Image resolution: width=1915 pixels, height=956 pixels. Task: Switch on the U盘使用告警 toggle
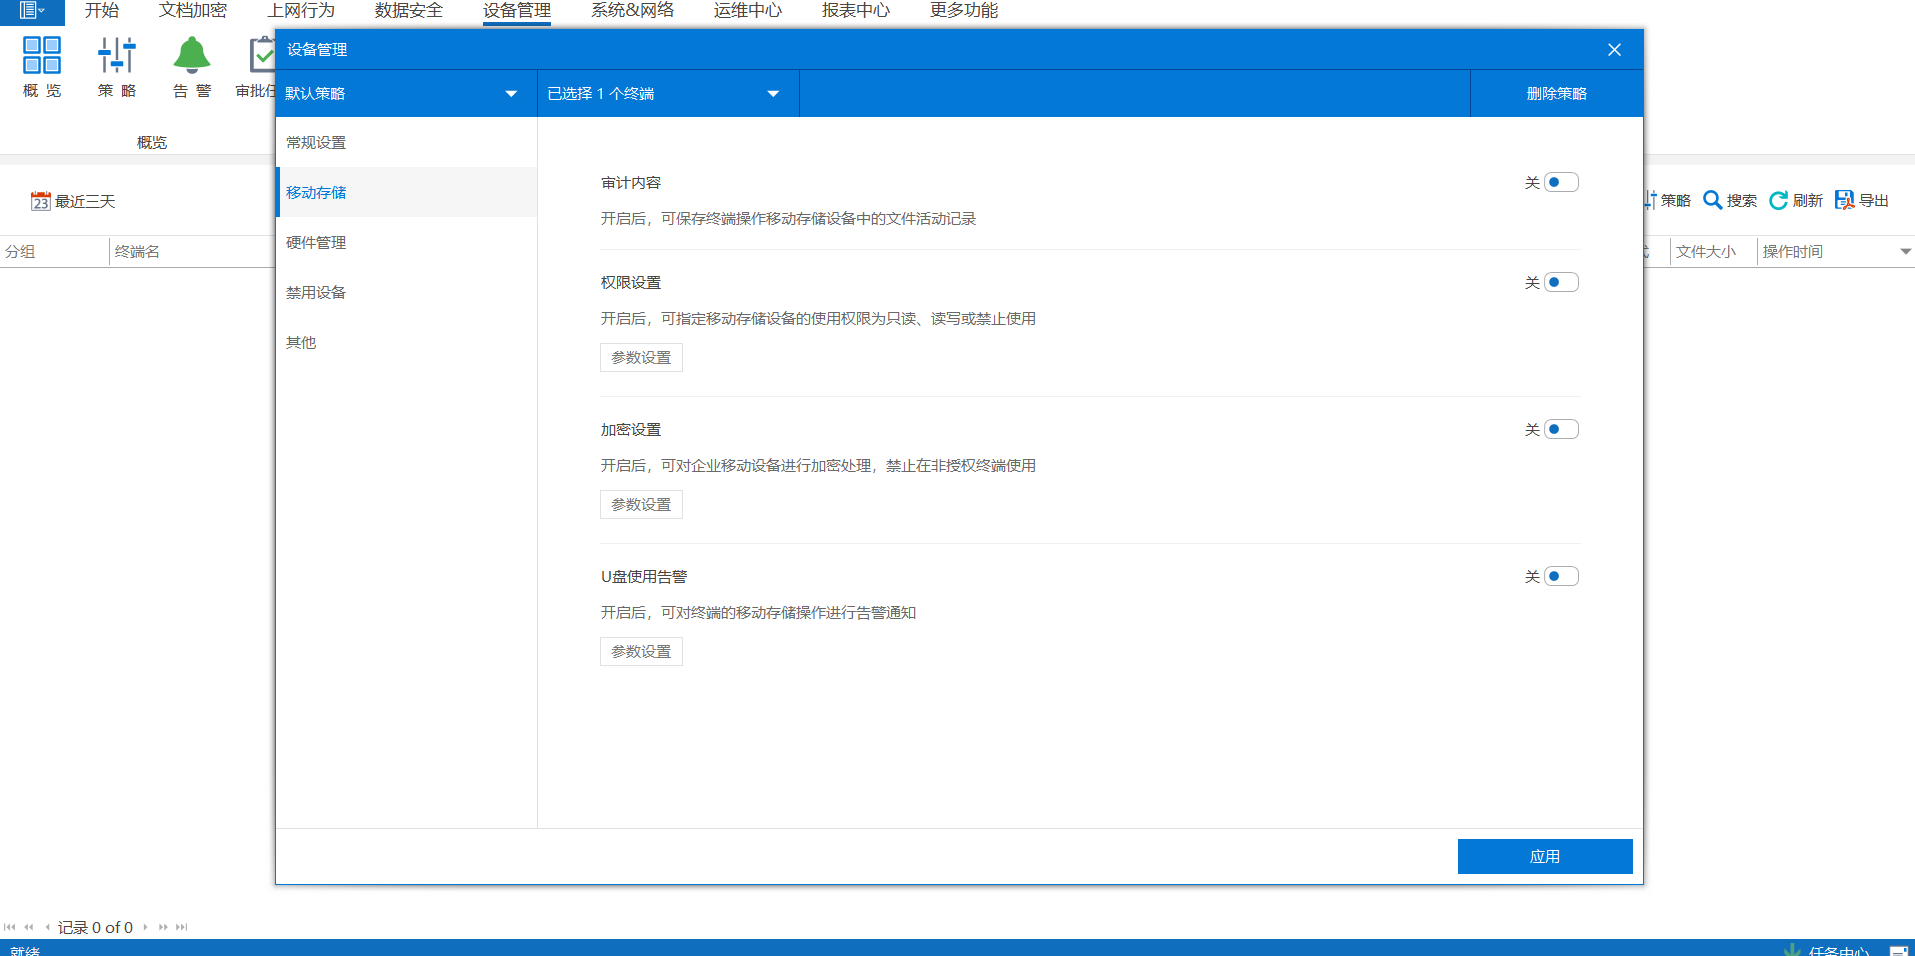(1560, 576)
